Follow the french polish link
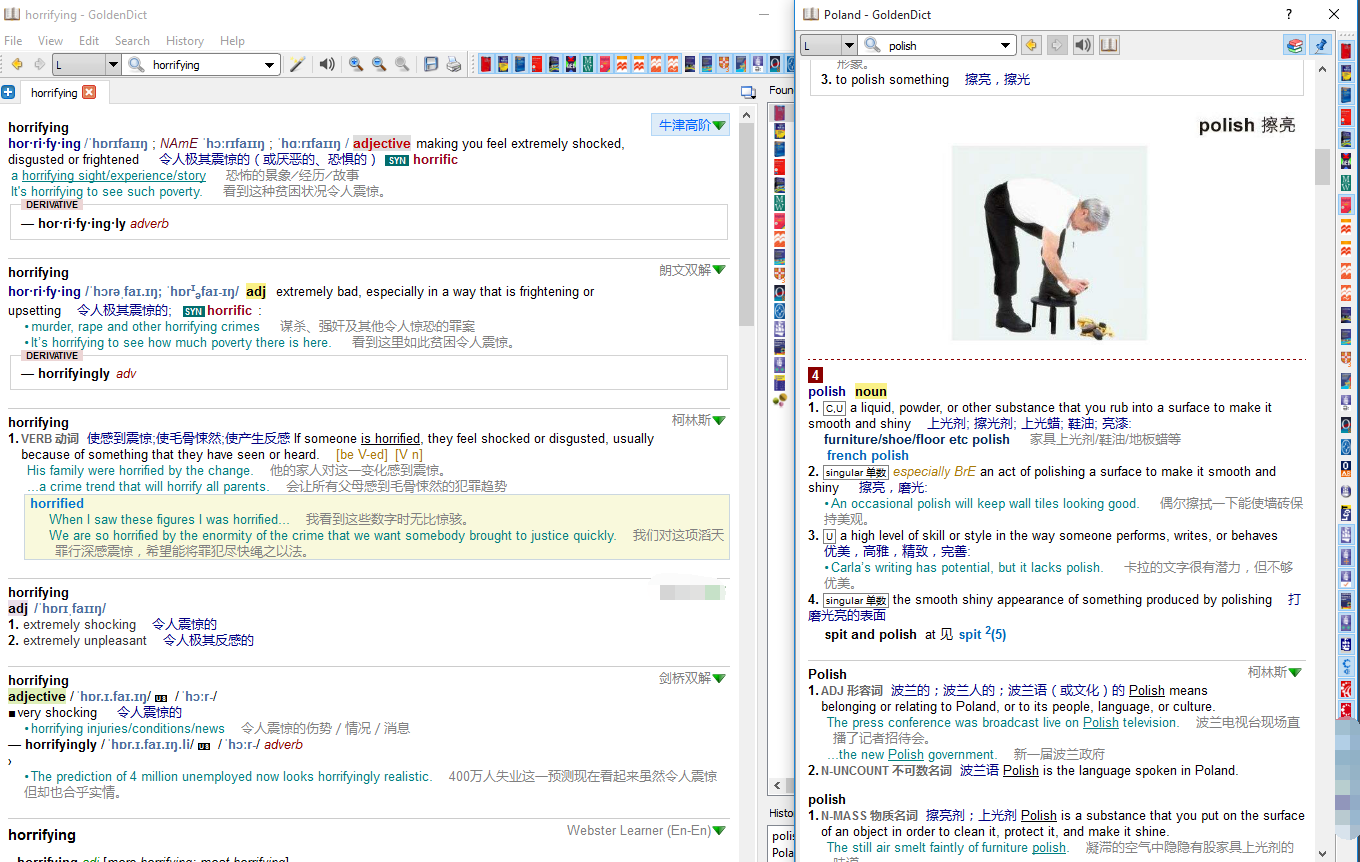 (867, 455)
